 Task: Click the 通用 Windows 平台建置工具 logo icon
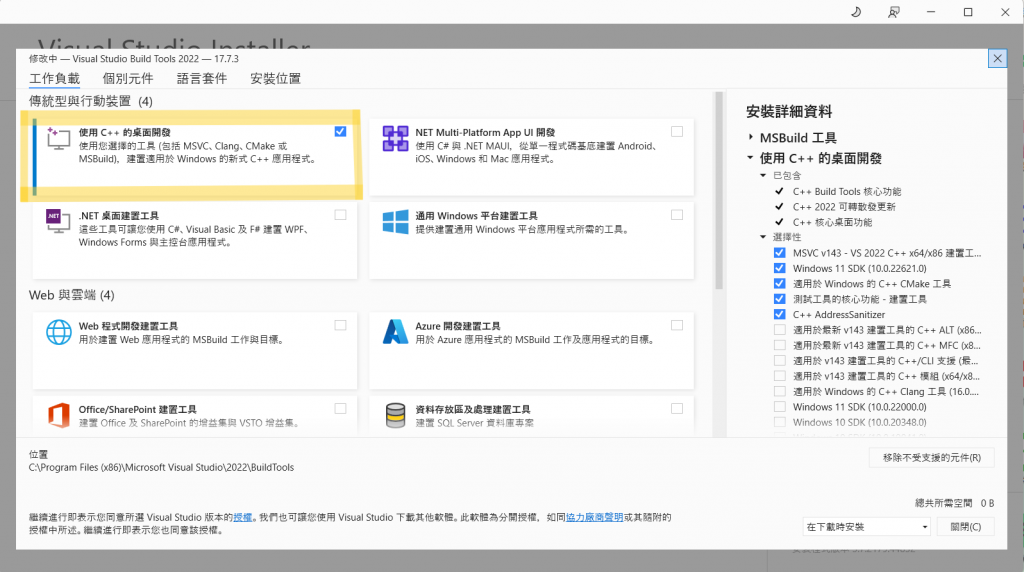[395, 222]
